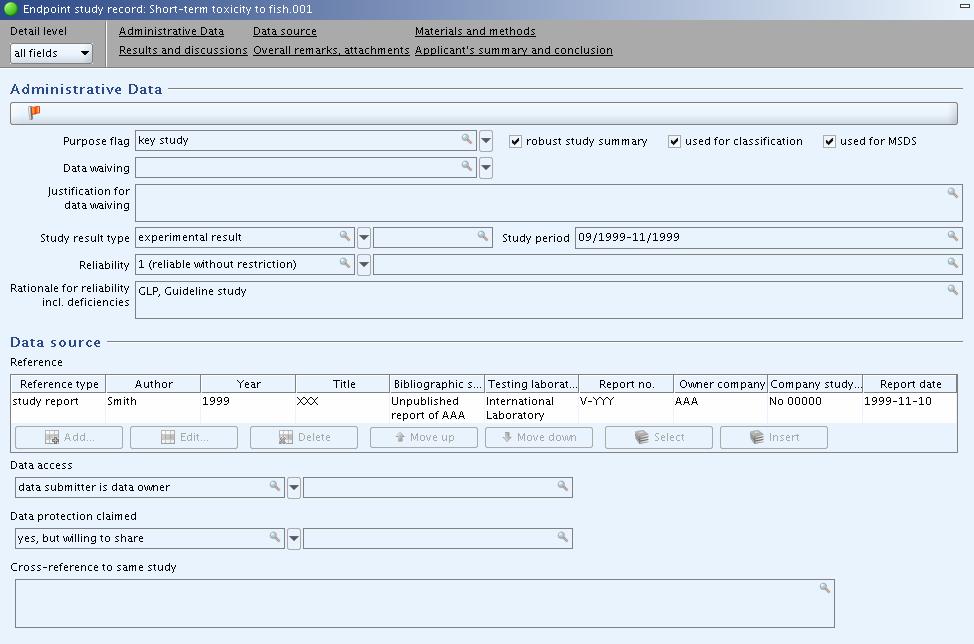Jump to Data source section link
Image resolution: width=974 pixels, height=644 pixels.
[x=285, y=31]
